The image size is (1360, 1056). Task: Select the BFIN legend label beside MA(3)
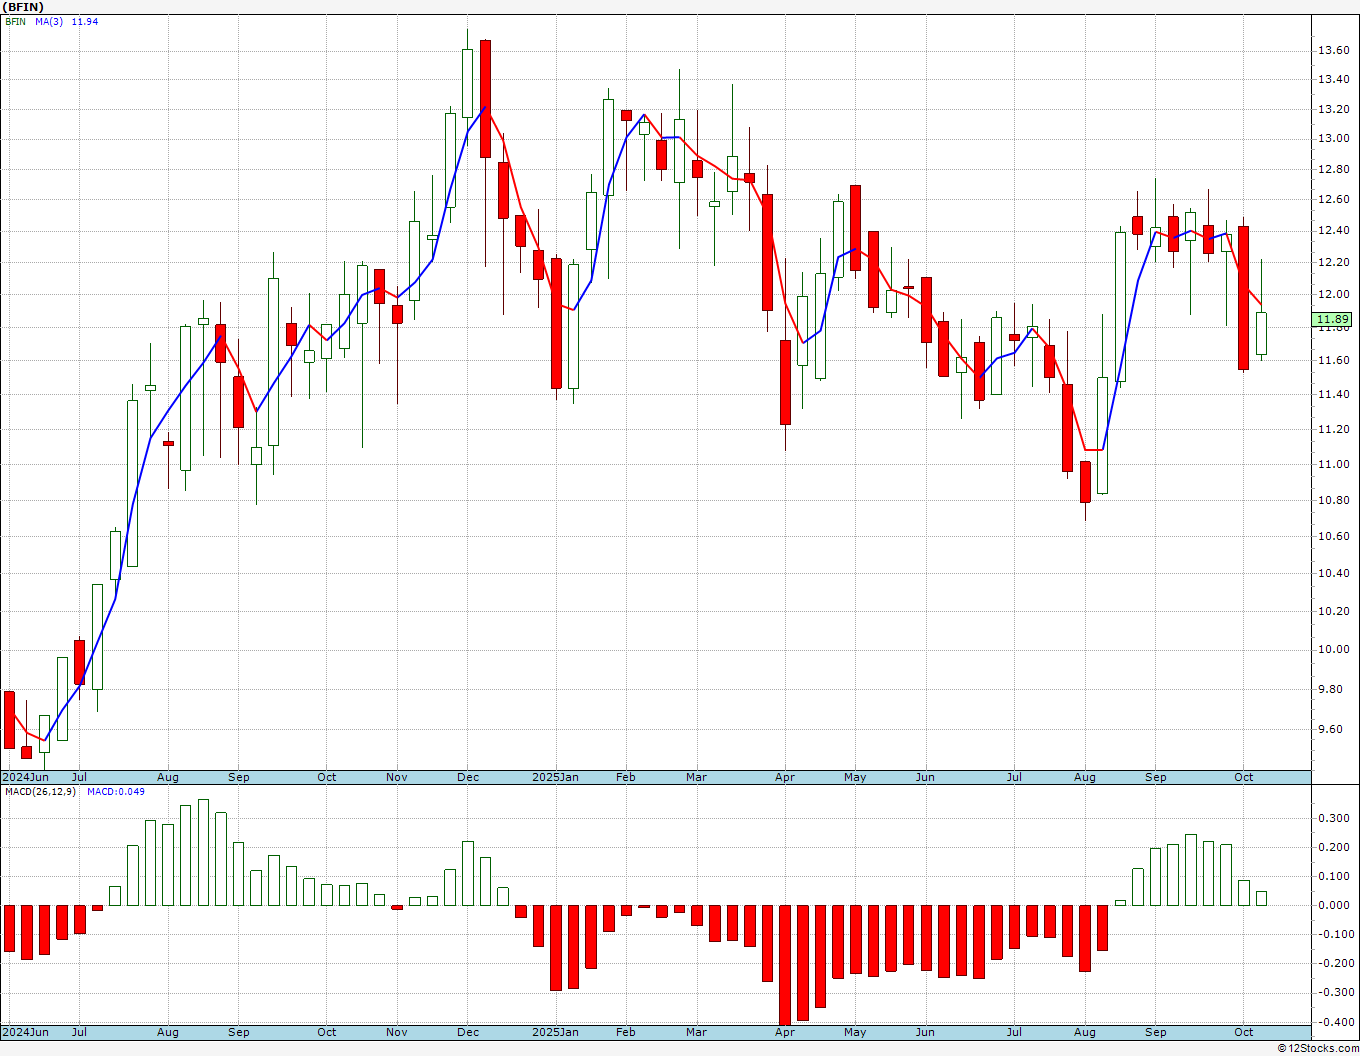[x=15, y=22]
